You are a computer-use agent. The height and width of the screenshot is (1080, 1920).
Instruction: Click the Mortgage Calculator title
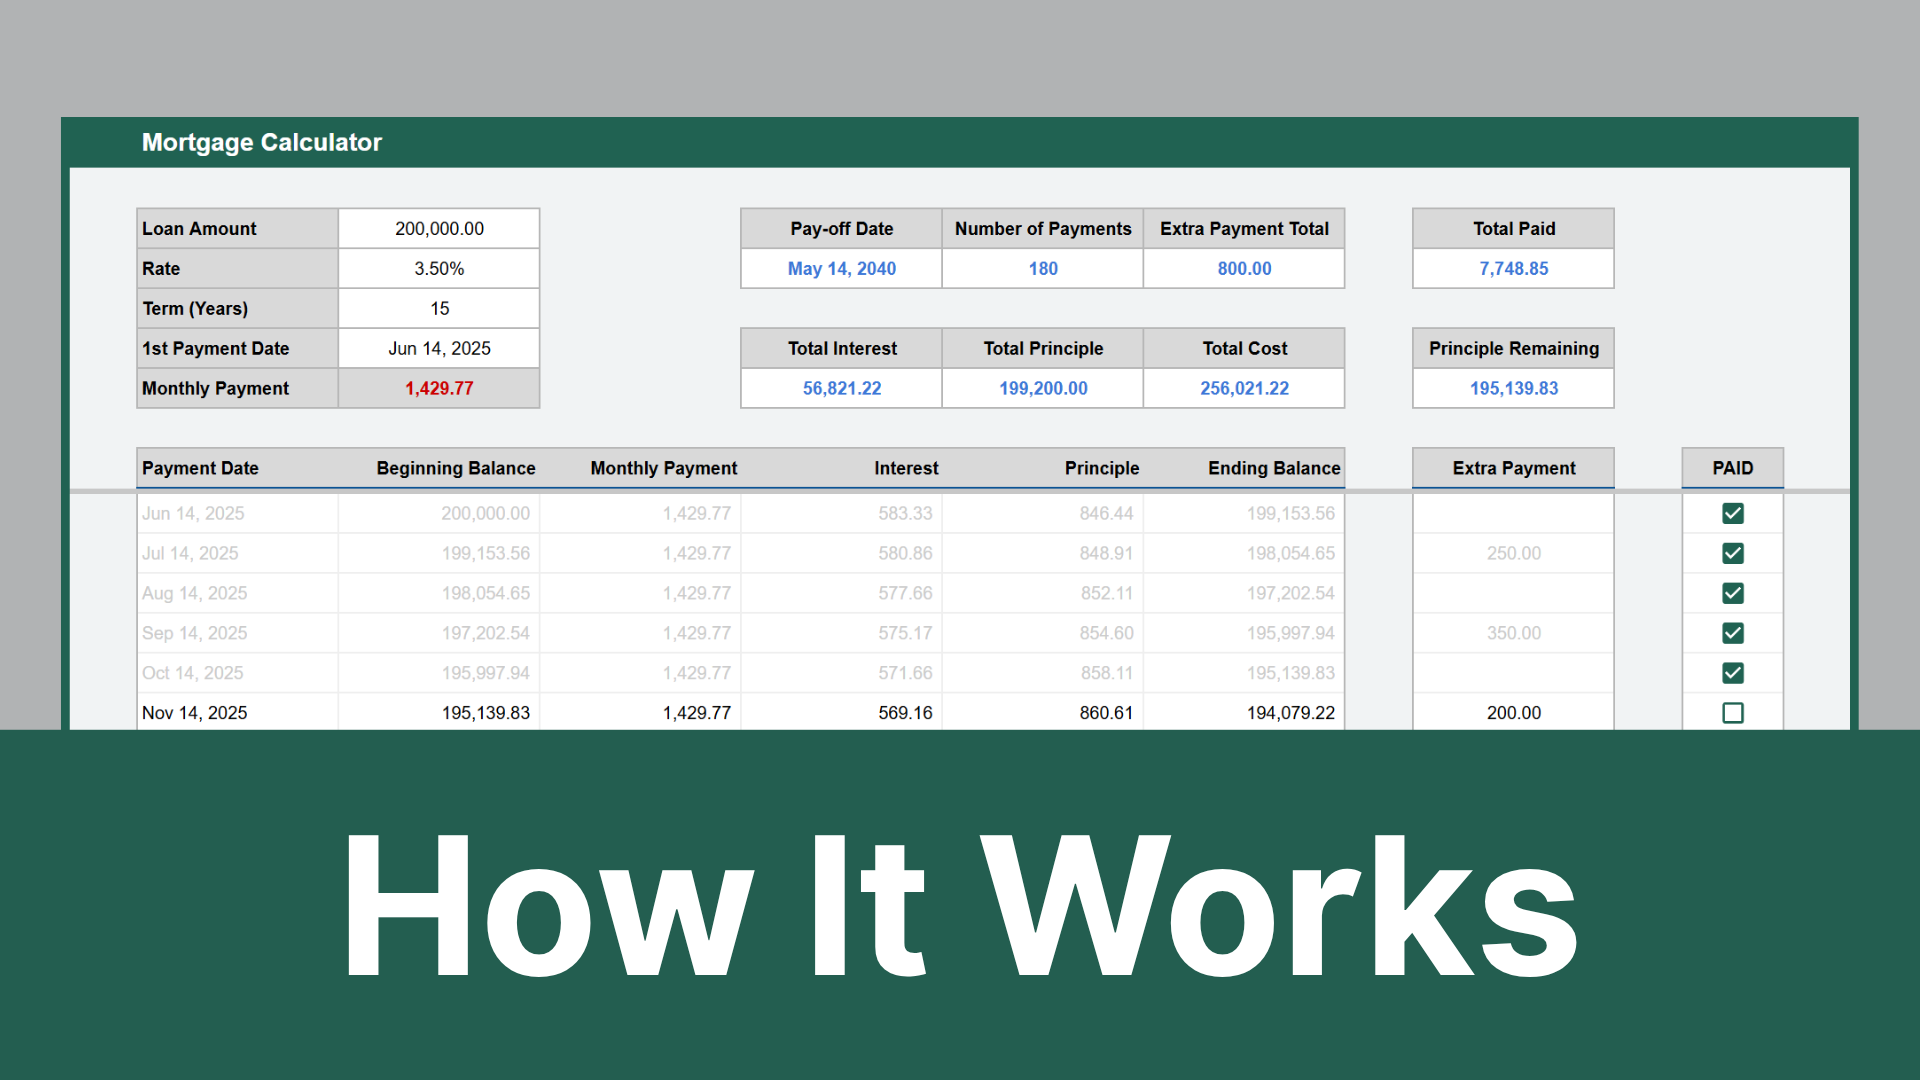(x=262, y=142)
